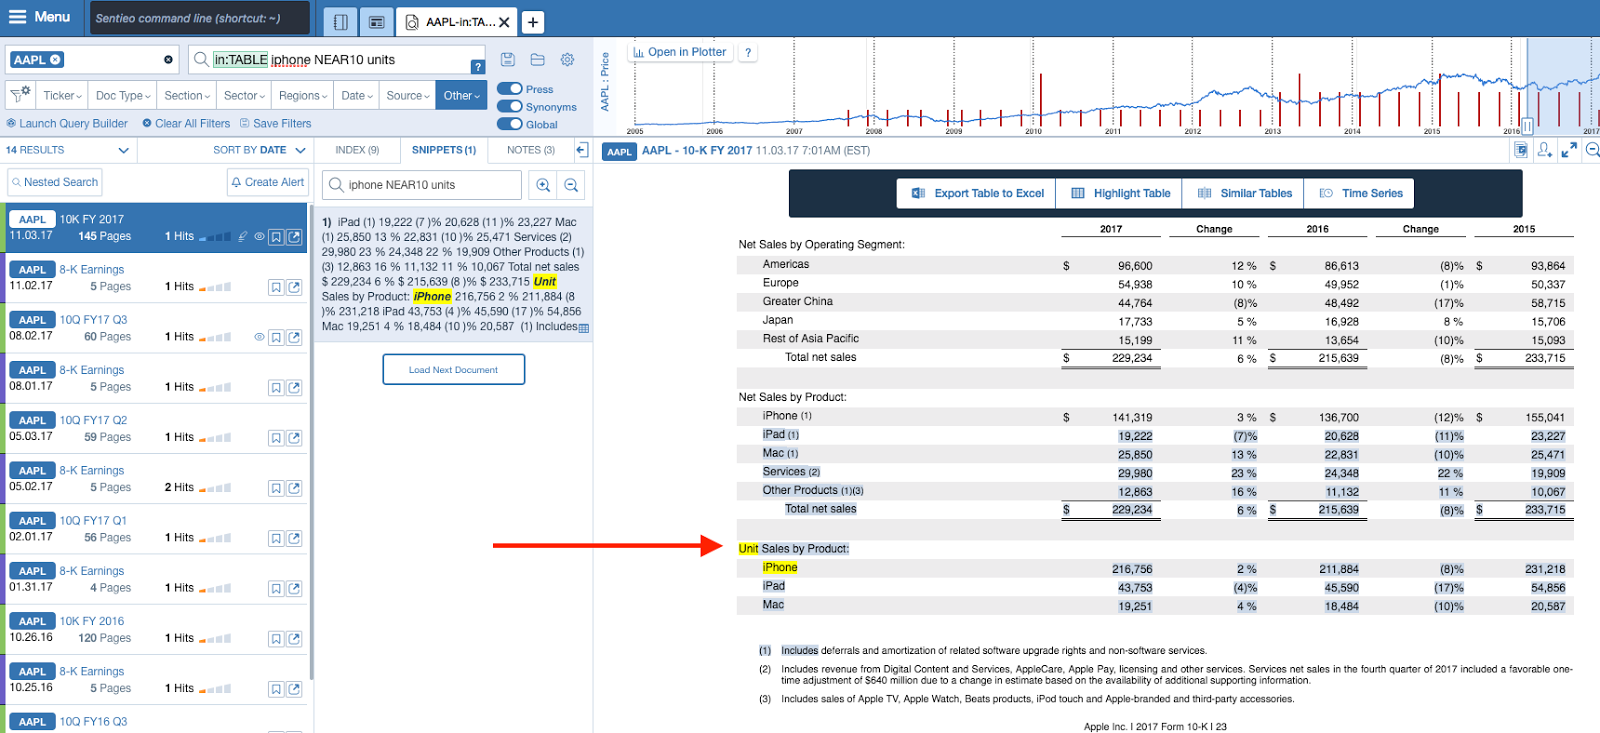Open the Sector filter dropdown
Image resolution: width=1600 pixels, height=733 pixels.
[x=244, y=95]
